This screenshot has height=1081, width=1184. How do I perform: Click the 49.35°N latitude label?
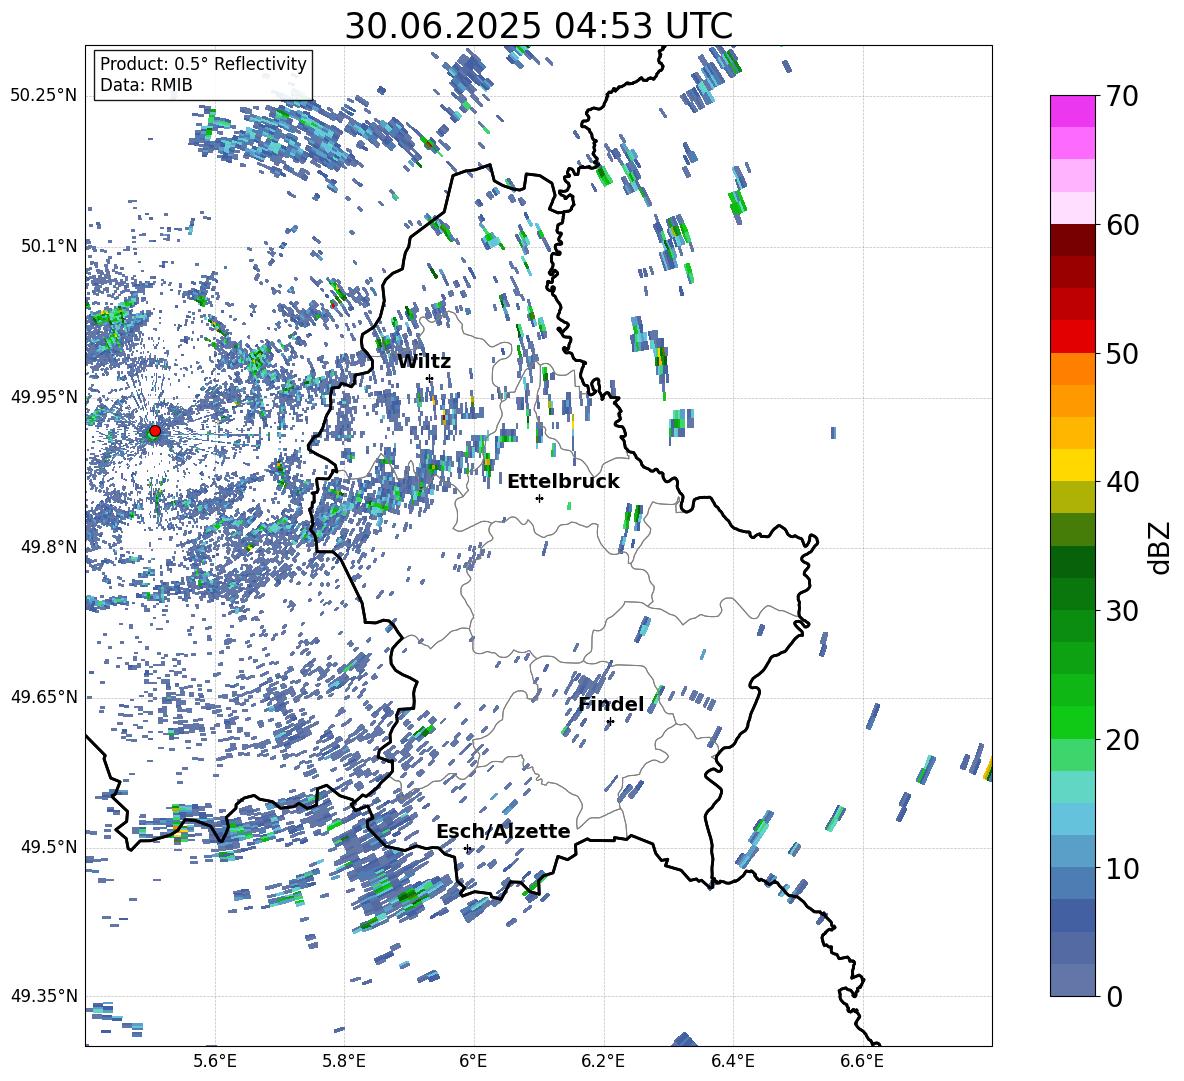(x=44, y=996)
